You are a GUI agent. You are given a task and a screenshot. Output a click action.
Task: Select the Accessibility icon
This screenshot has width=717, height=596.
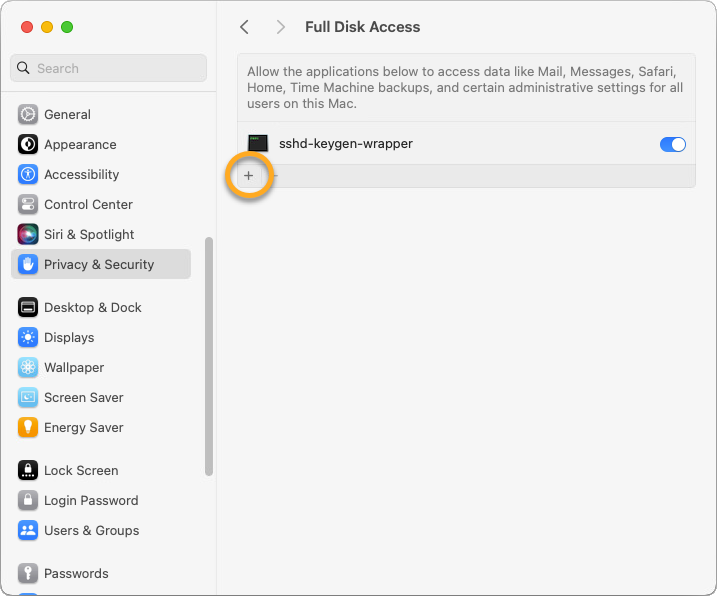(x=28, y=175)
